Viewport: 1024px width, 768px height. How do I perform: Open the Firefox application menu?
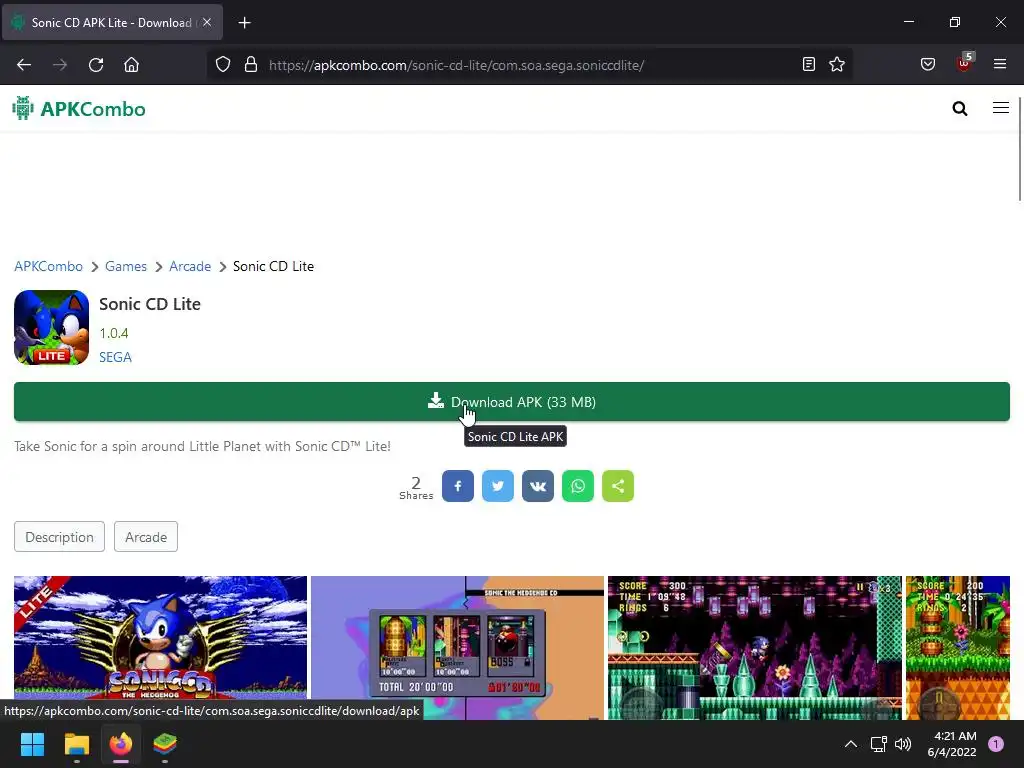(1000, 64)
